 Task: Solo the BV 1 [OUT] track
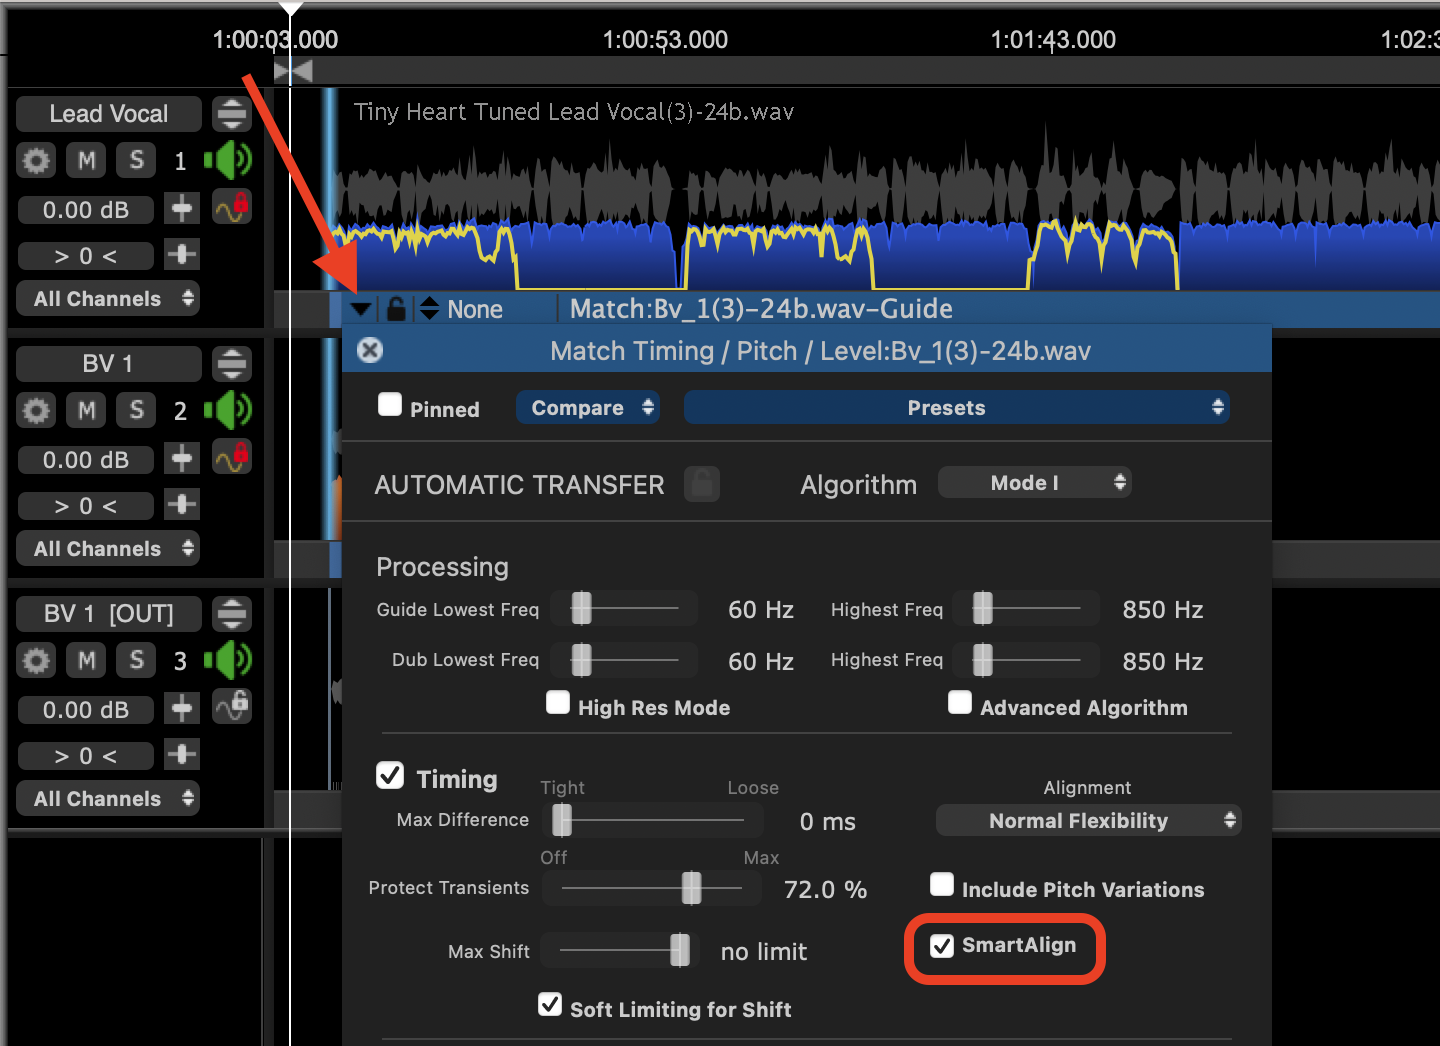tap(136, 660)
